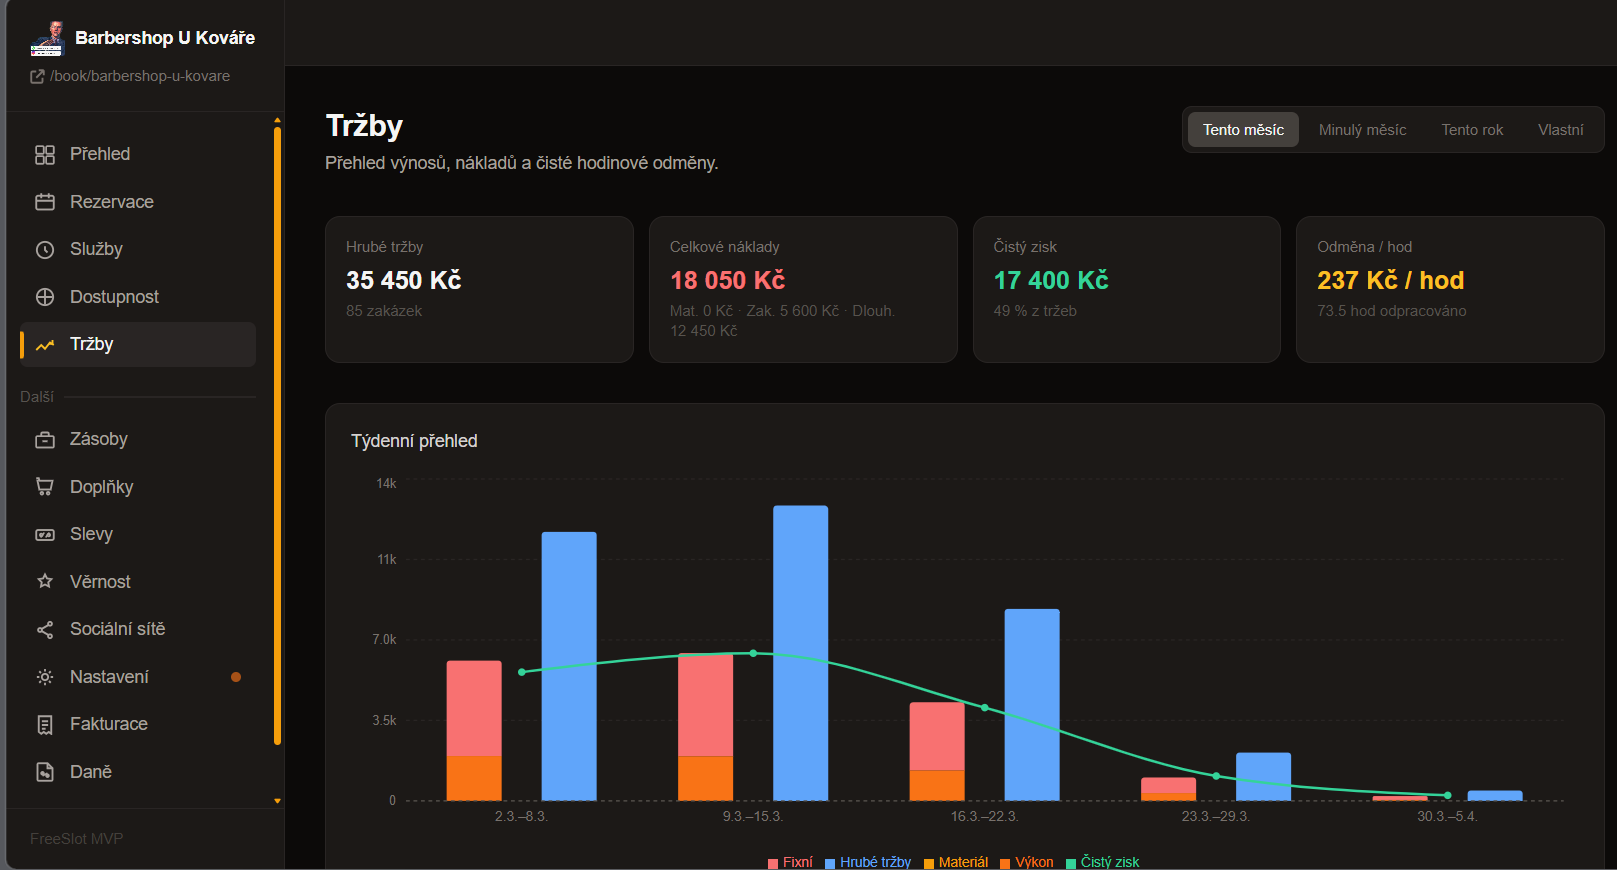The width and height of the screenshot is (1617, 870).
Task: Click the Barbershop U Kováře logo
Action: coord(47,38)
